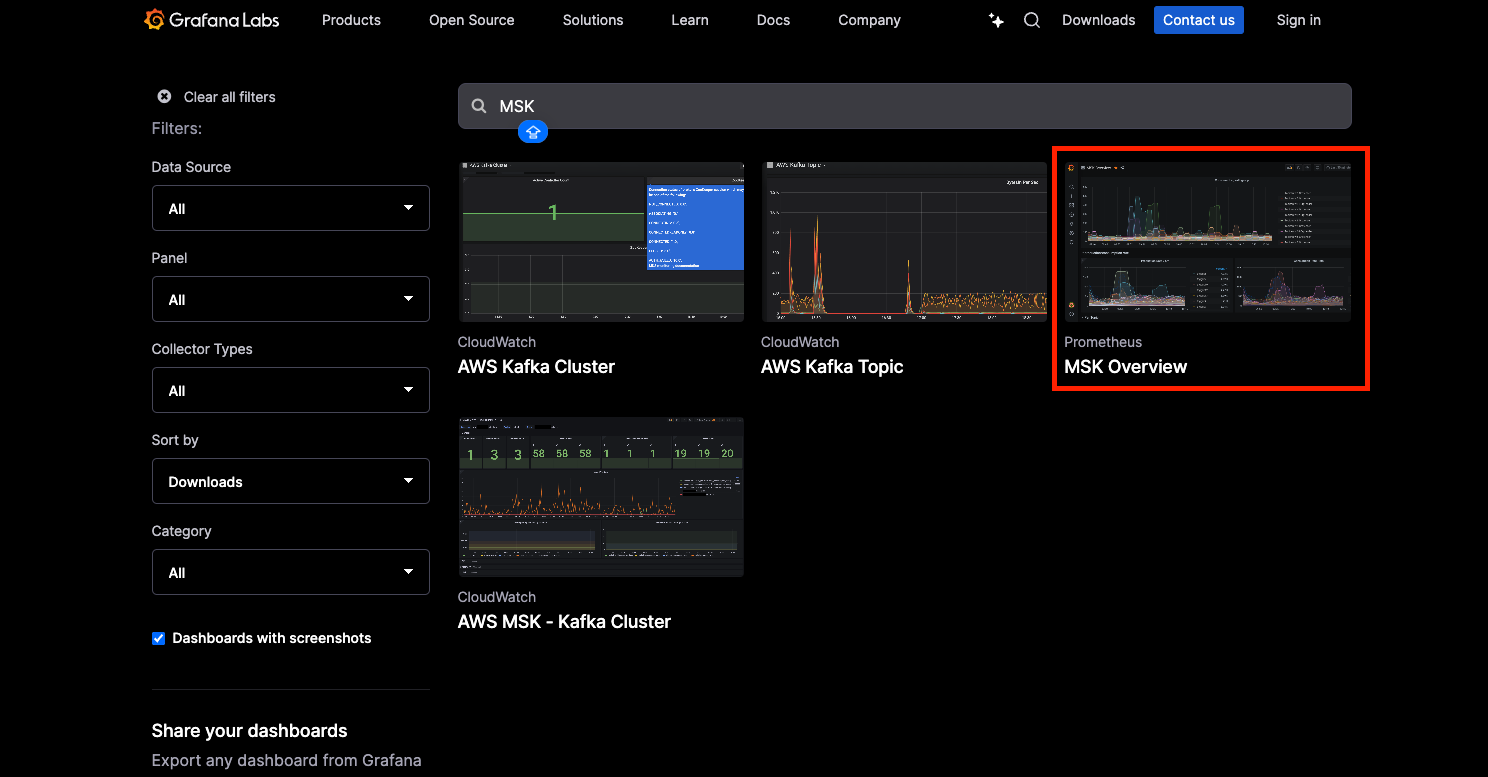Click the Filters: label

pos(177,128)
